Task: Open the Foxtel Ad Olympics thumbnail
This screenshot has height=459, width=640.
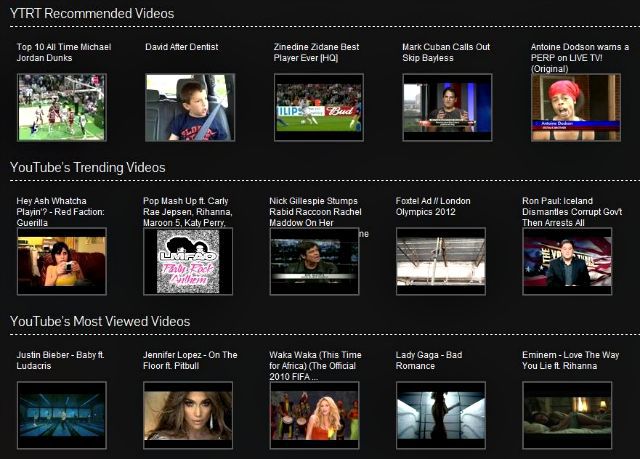Action: pos(441,262)
